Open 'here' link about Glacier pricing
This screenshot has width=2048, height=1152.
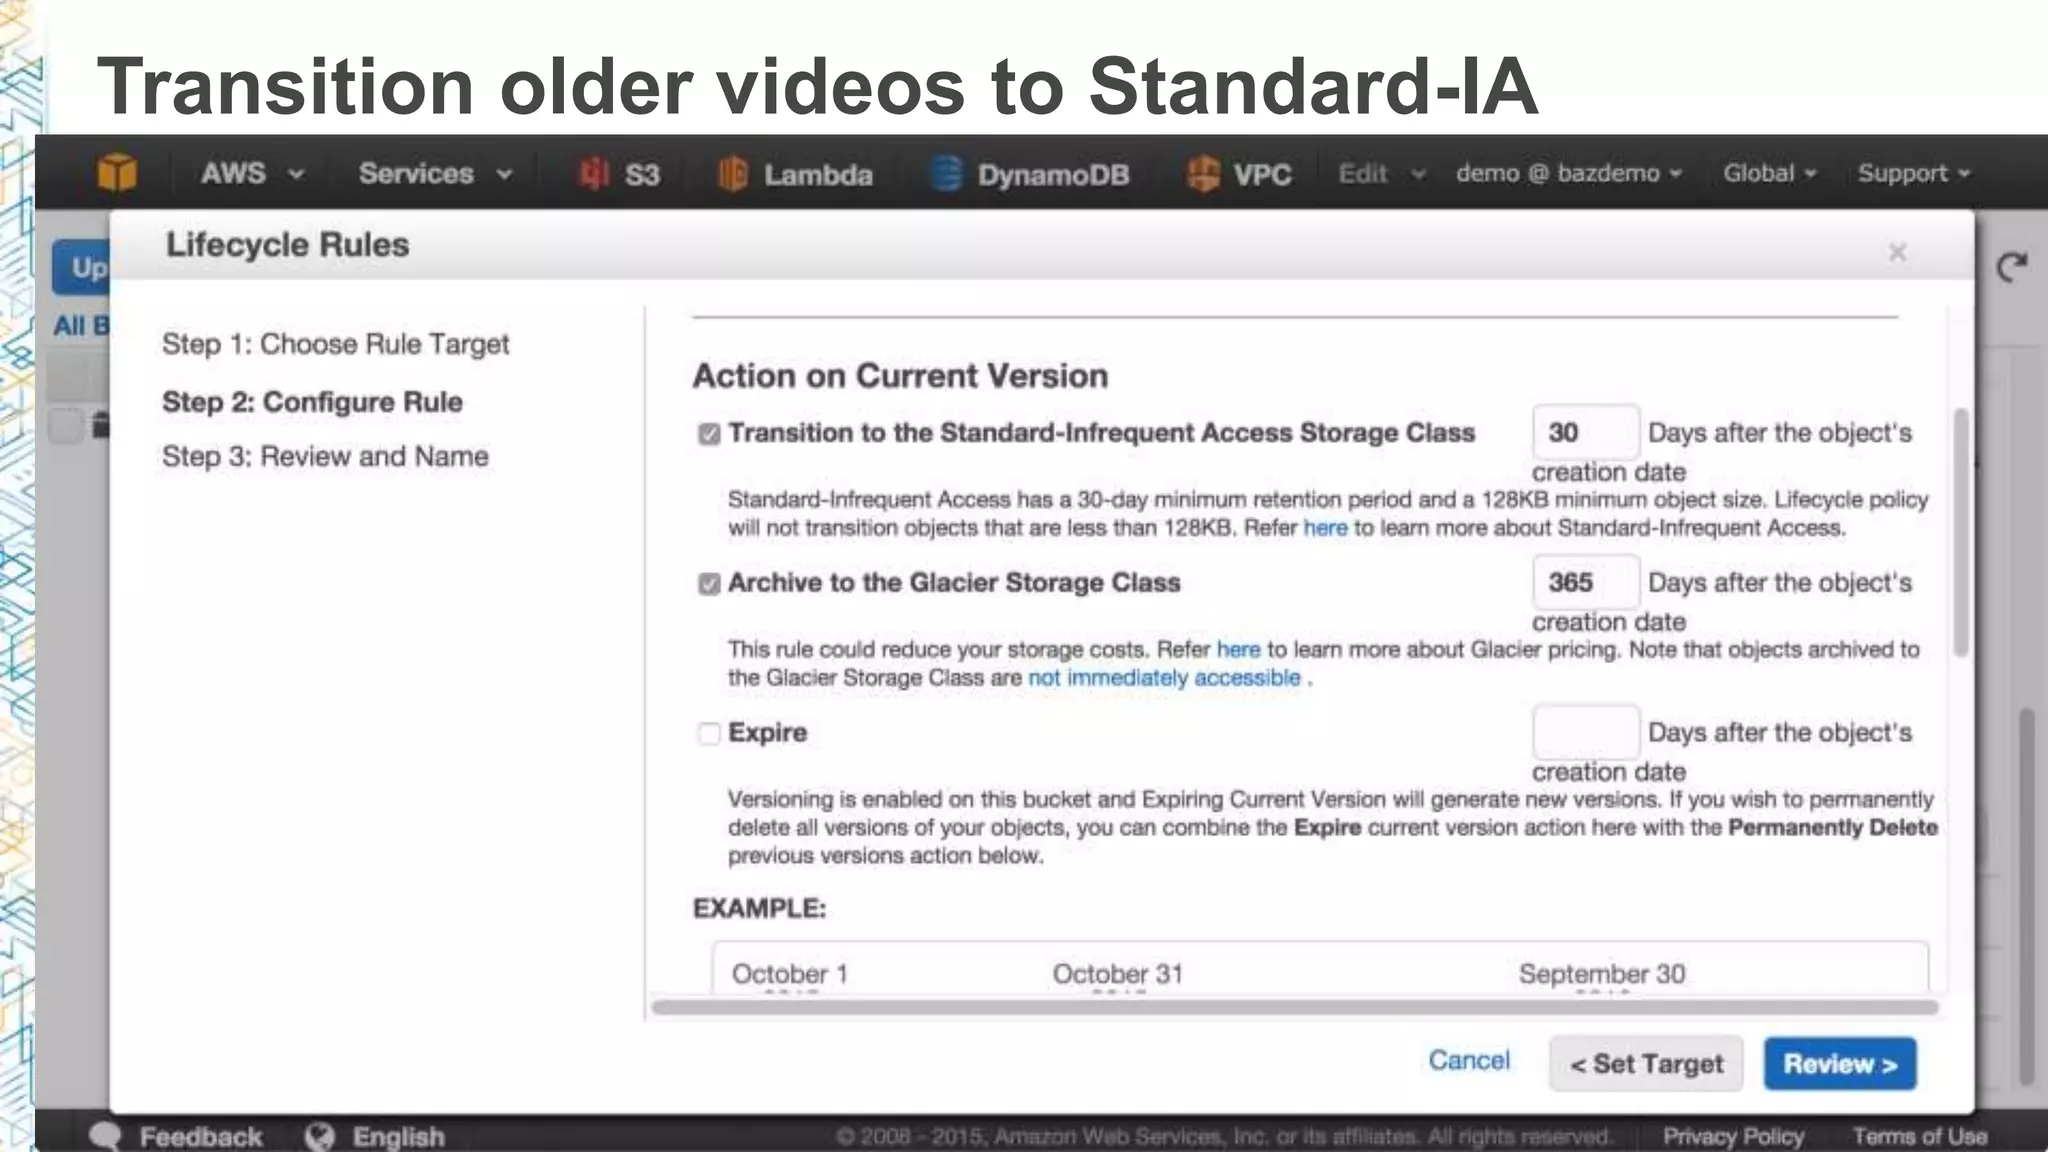[1238, 650]
